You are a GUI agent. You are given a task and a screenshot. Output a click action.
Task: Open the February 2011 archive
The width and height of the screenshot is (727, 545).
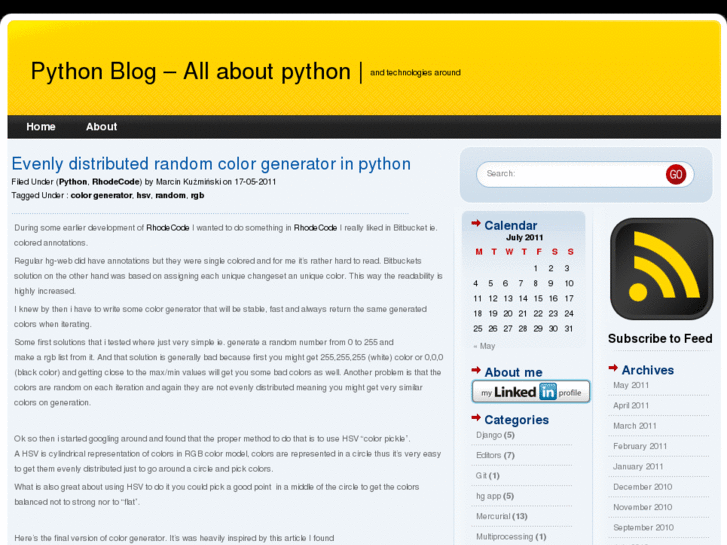(640, 446)
